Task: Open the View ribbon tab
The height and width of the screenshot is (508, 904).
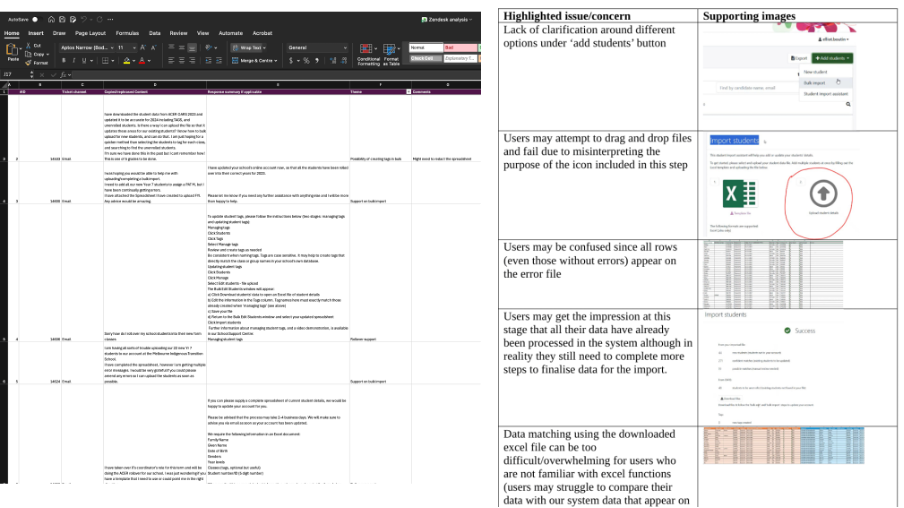Action: coord(203,33)
